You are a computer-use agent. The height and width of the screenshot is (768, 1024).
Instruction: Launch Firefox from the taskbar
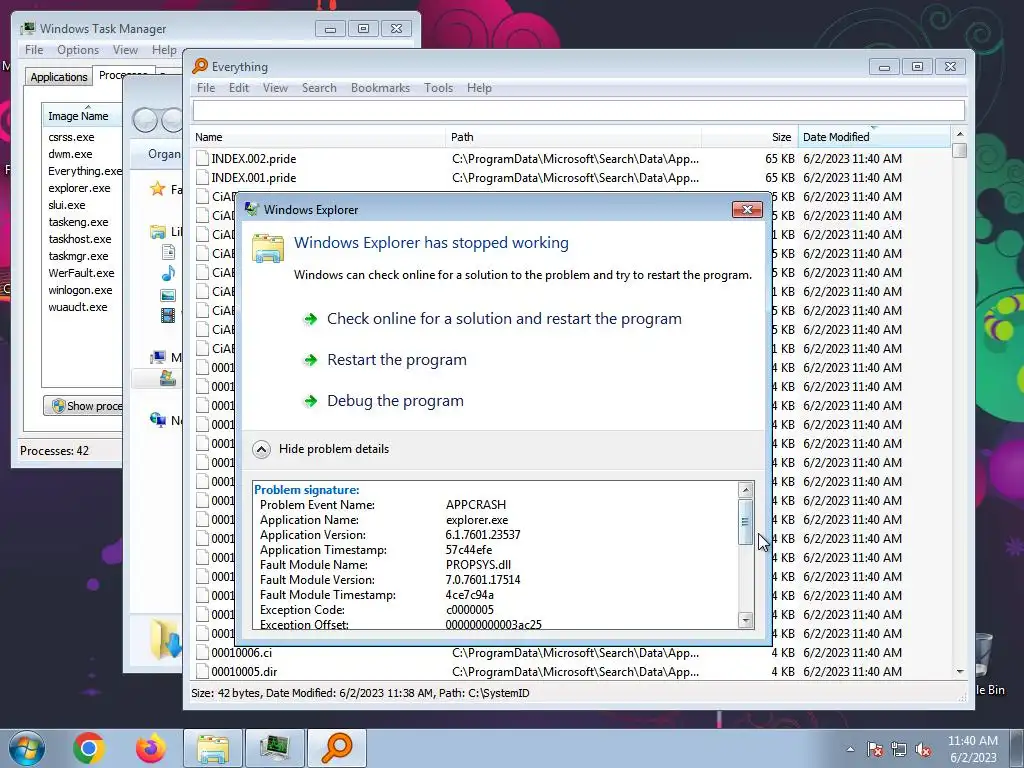[x=151, y=748]
